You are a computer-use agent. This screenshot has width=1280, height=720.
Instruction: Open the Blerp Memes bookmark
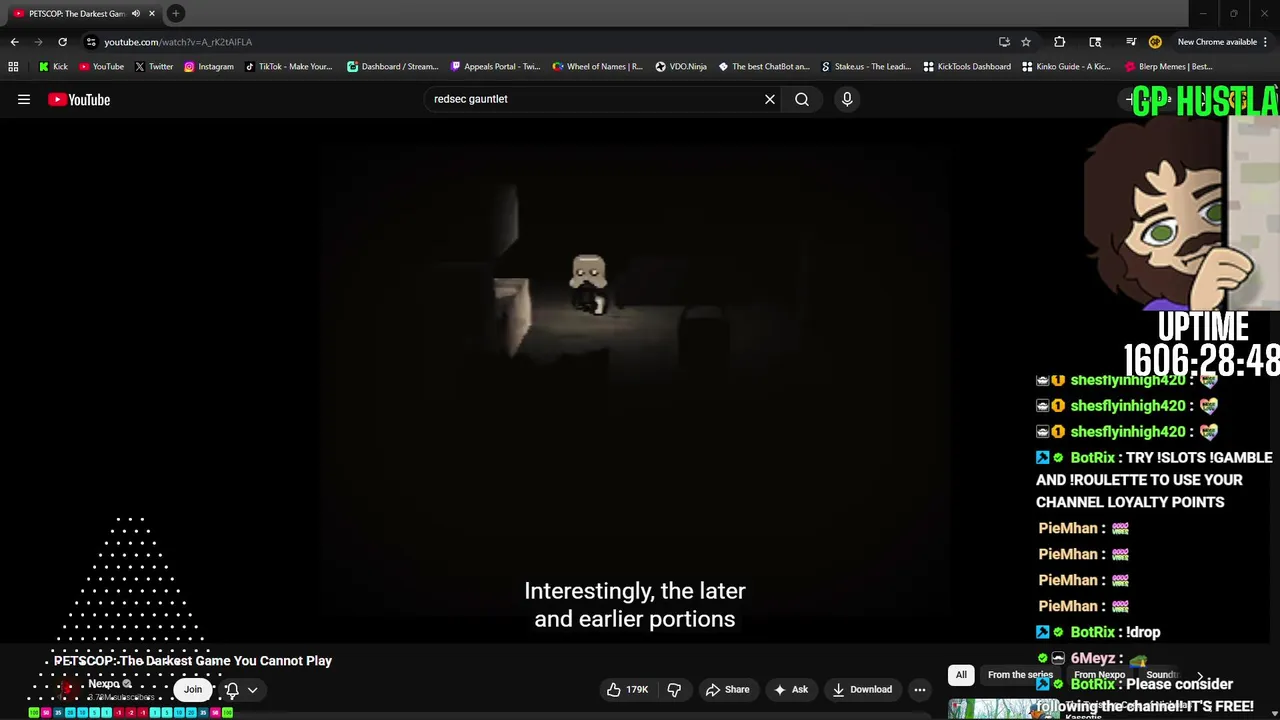1168,67
